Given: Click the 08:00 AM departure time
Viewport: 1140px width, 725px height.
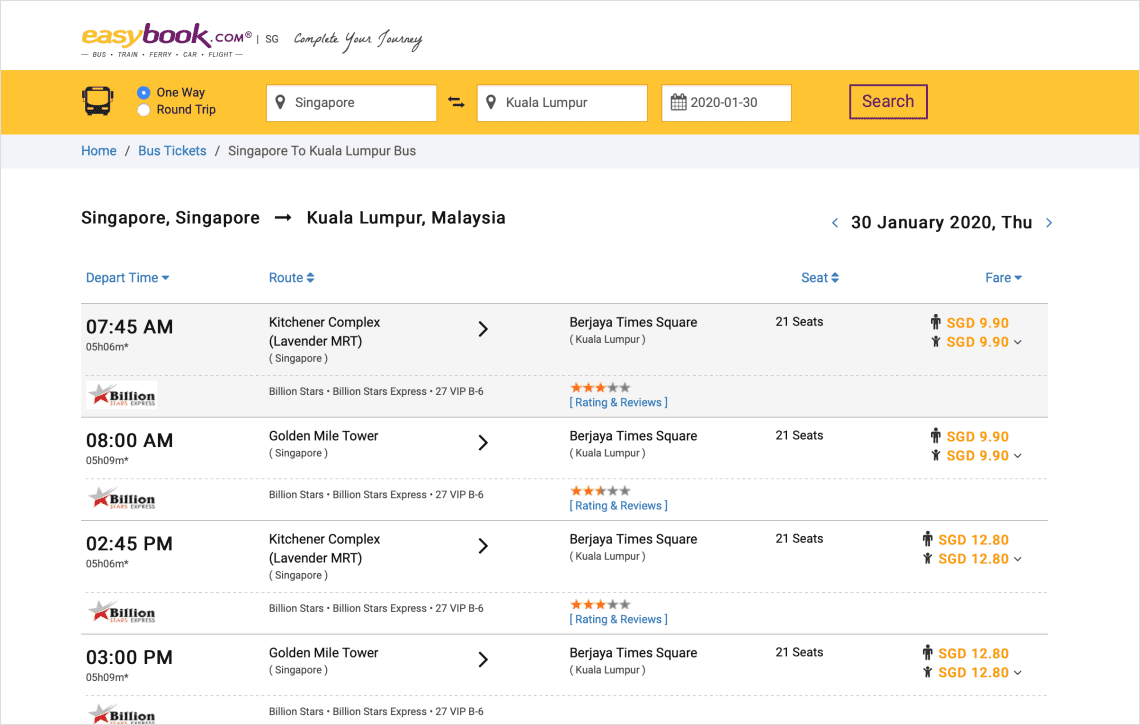Looking at the screenshot, I should (x=129, y=440).
